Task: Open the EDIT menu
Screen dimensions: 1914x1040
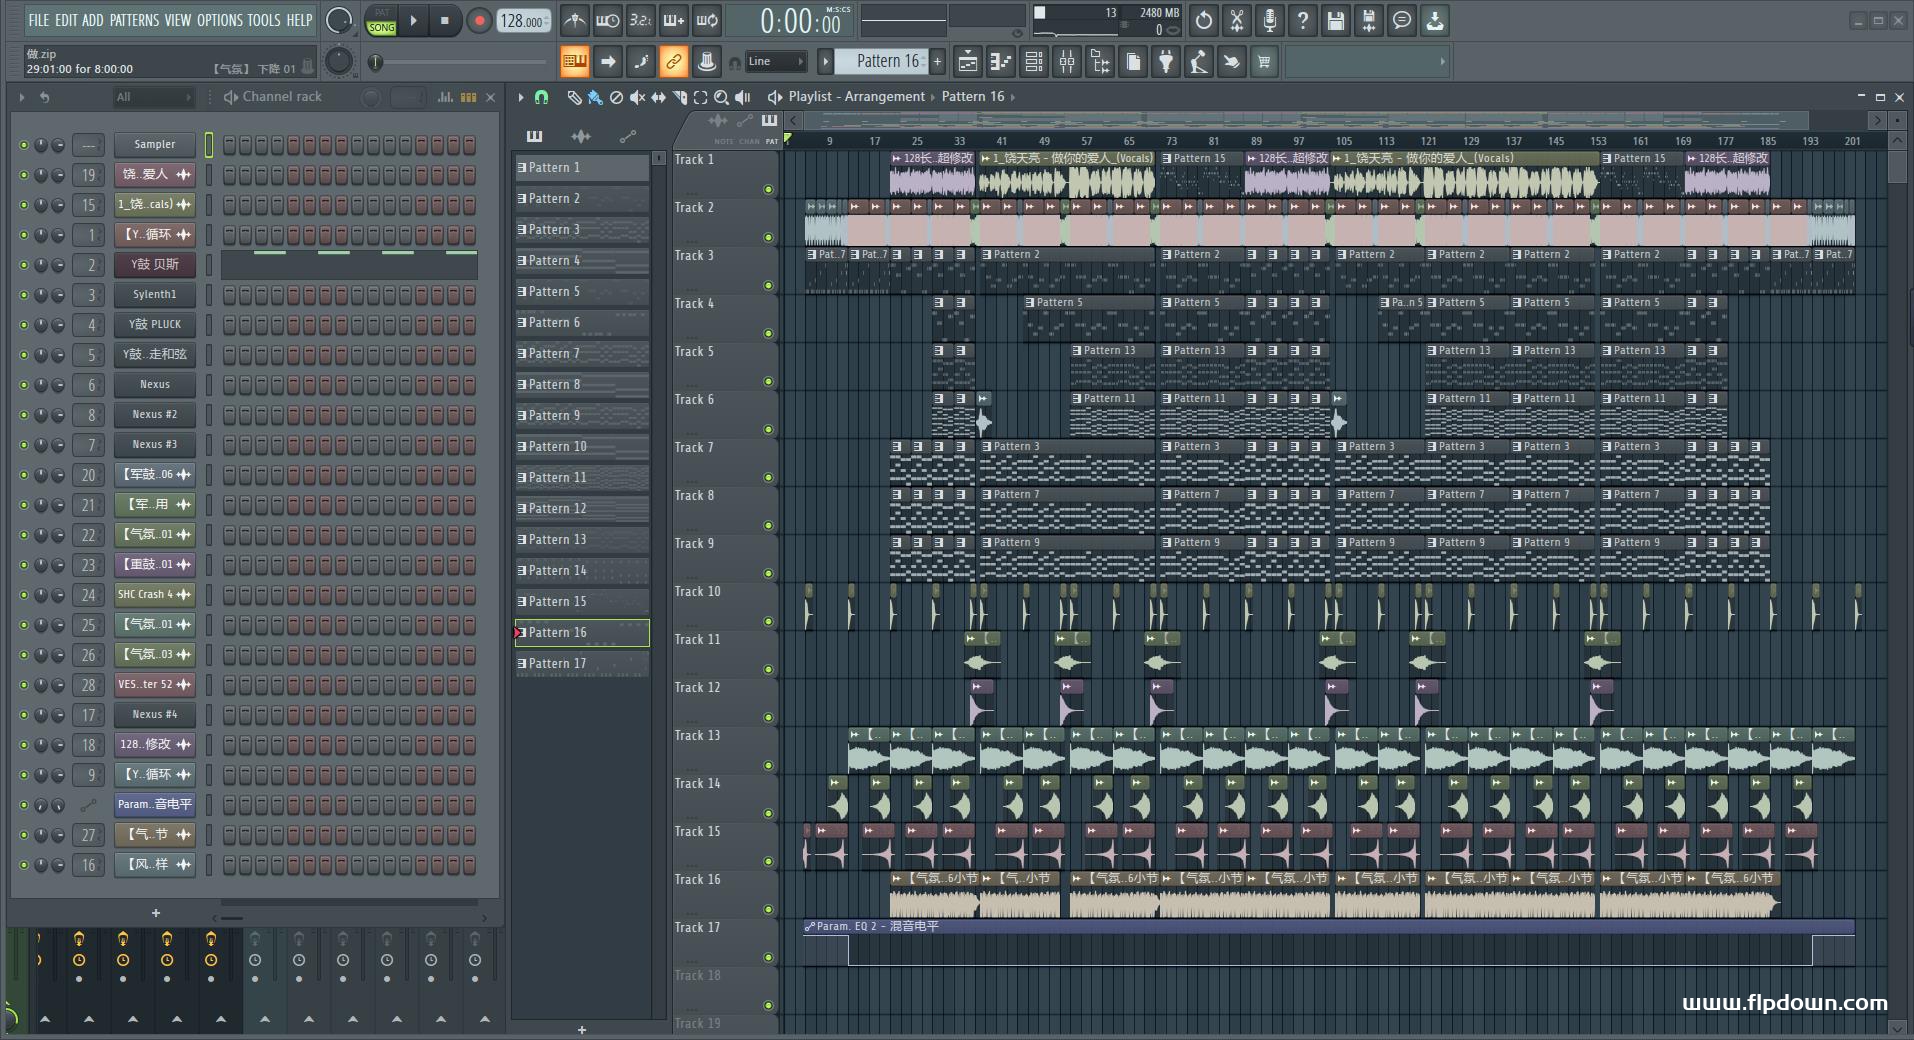Action: pos(66,20)
